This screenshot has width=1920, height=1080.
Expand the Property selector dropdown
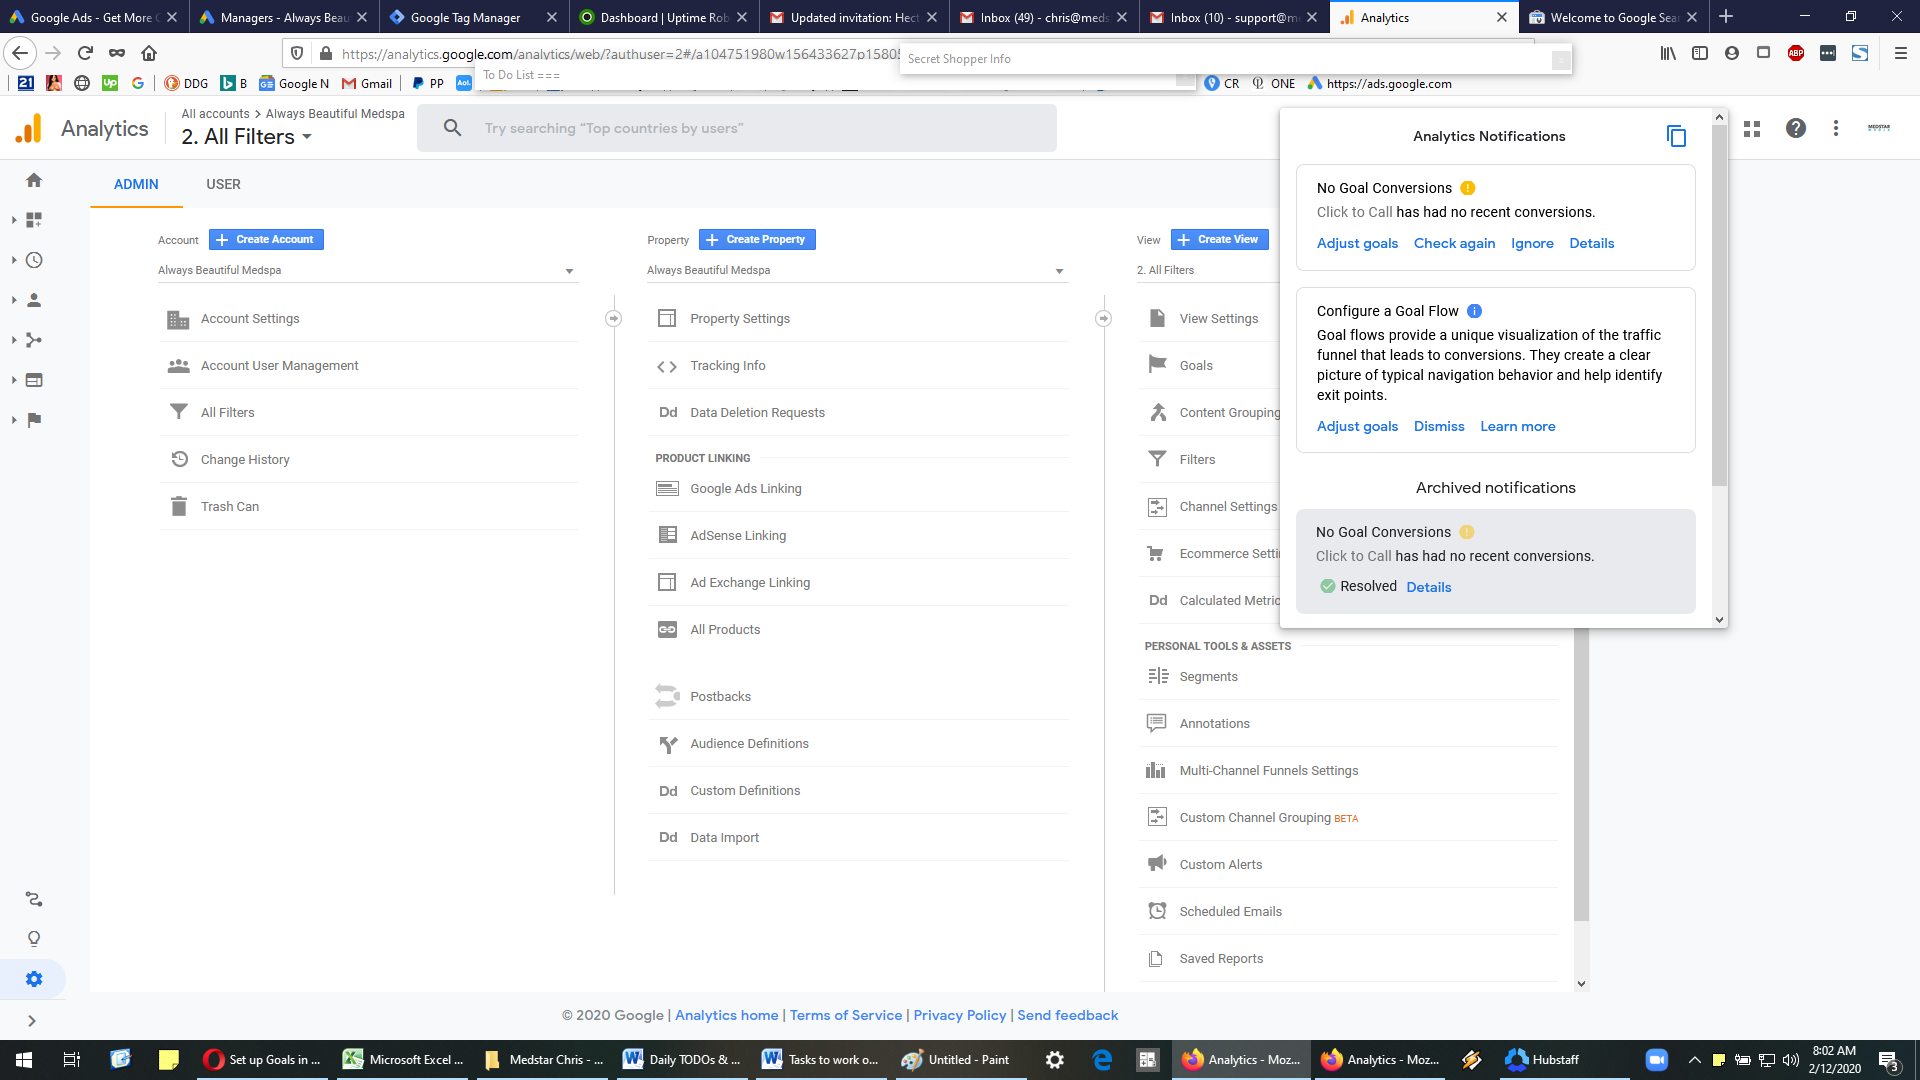(856, 271)
